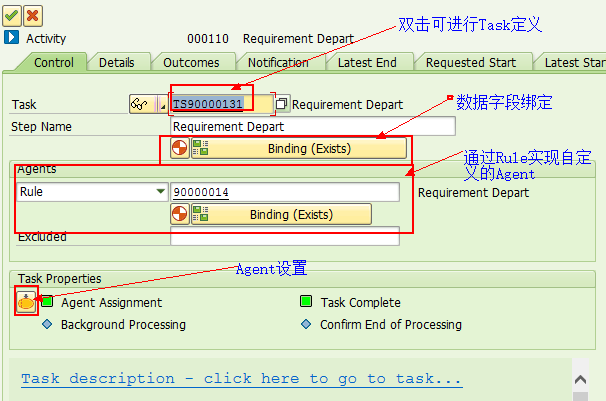Open the Agent Assignment settings icon
The height and width of the screenshot is (401, 606).
click(x=26, y=302)
